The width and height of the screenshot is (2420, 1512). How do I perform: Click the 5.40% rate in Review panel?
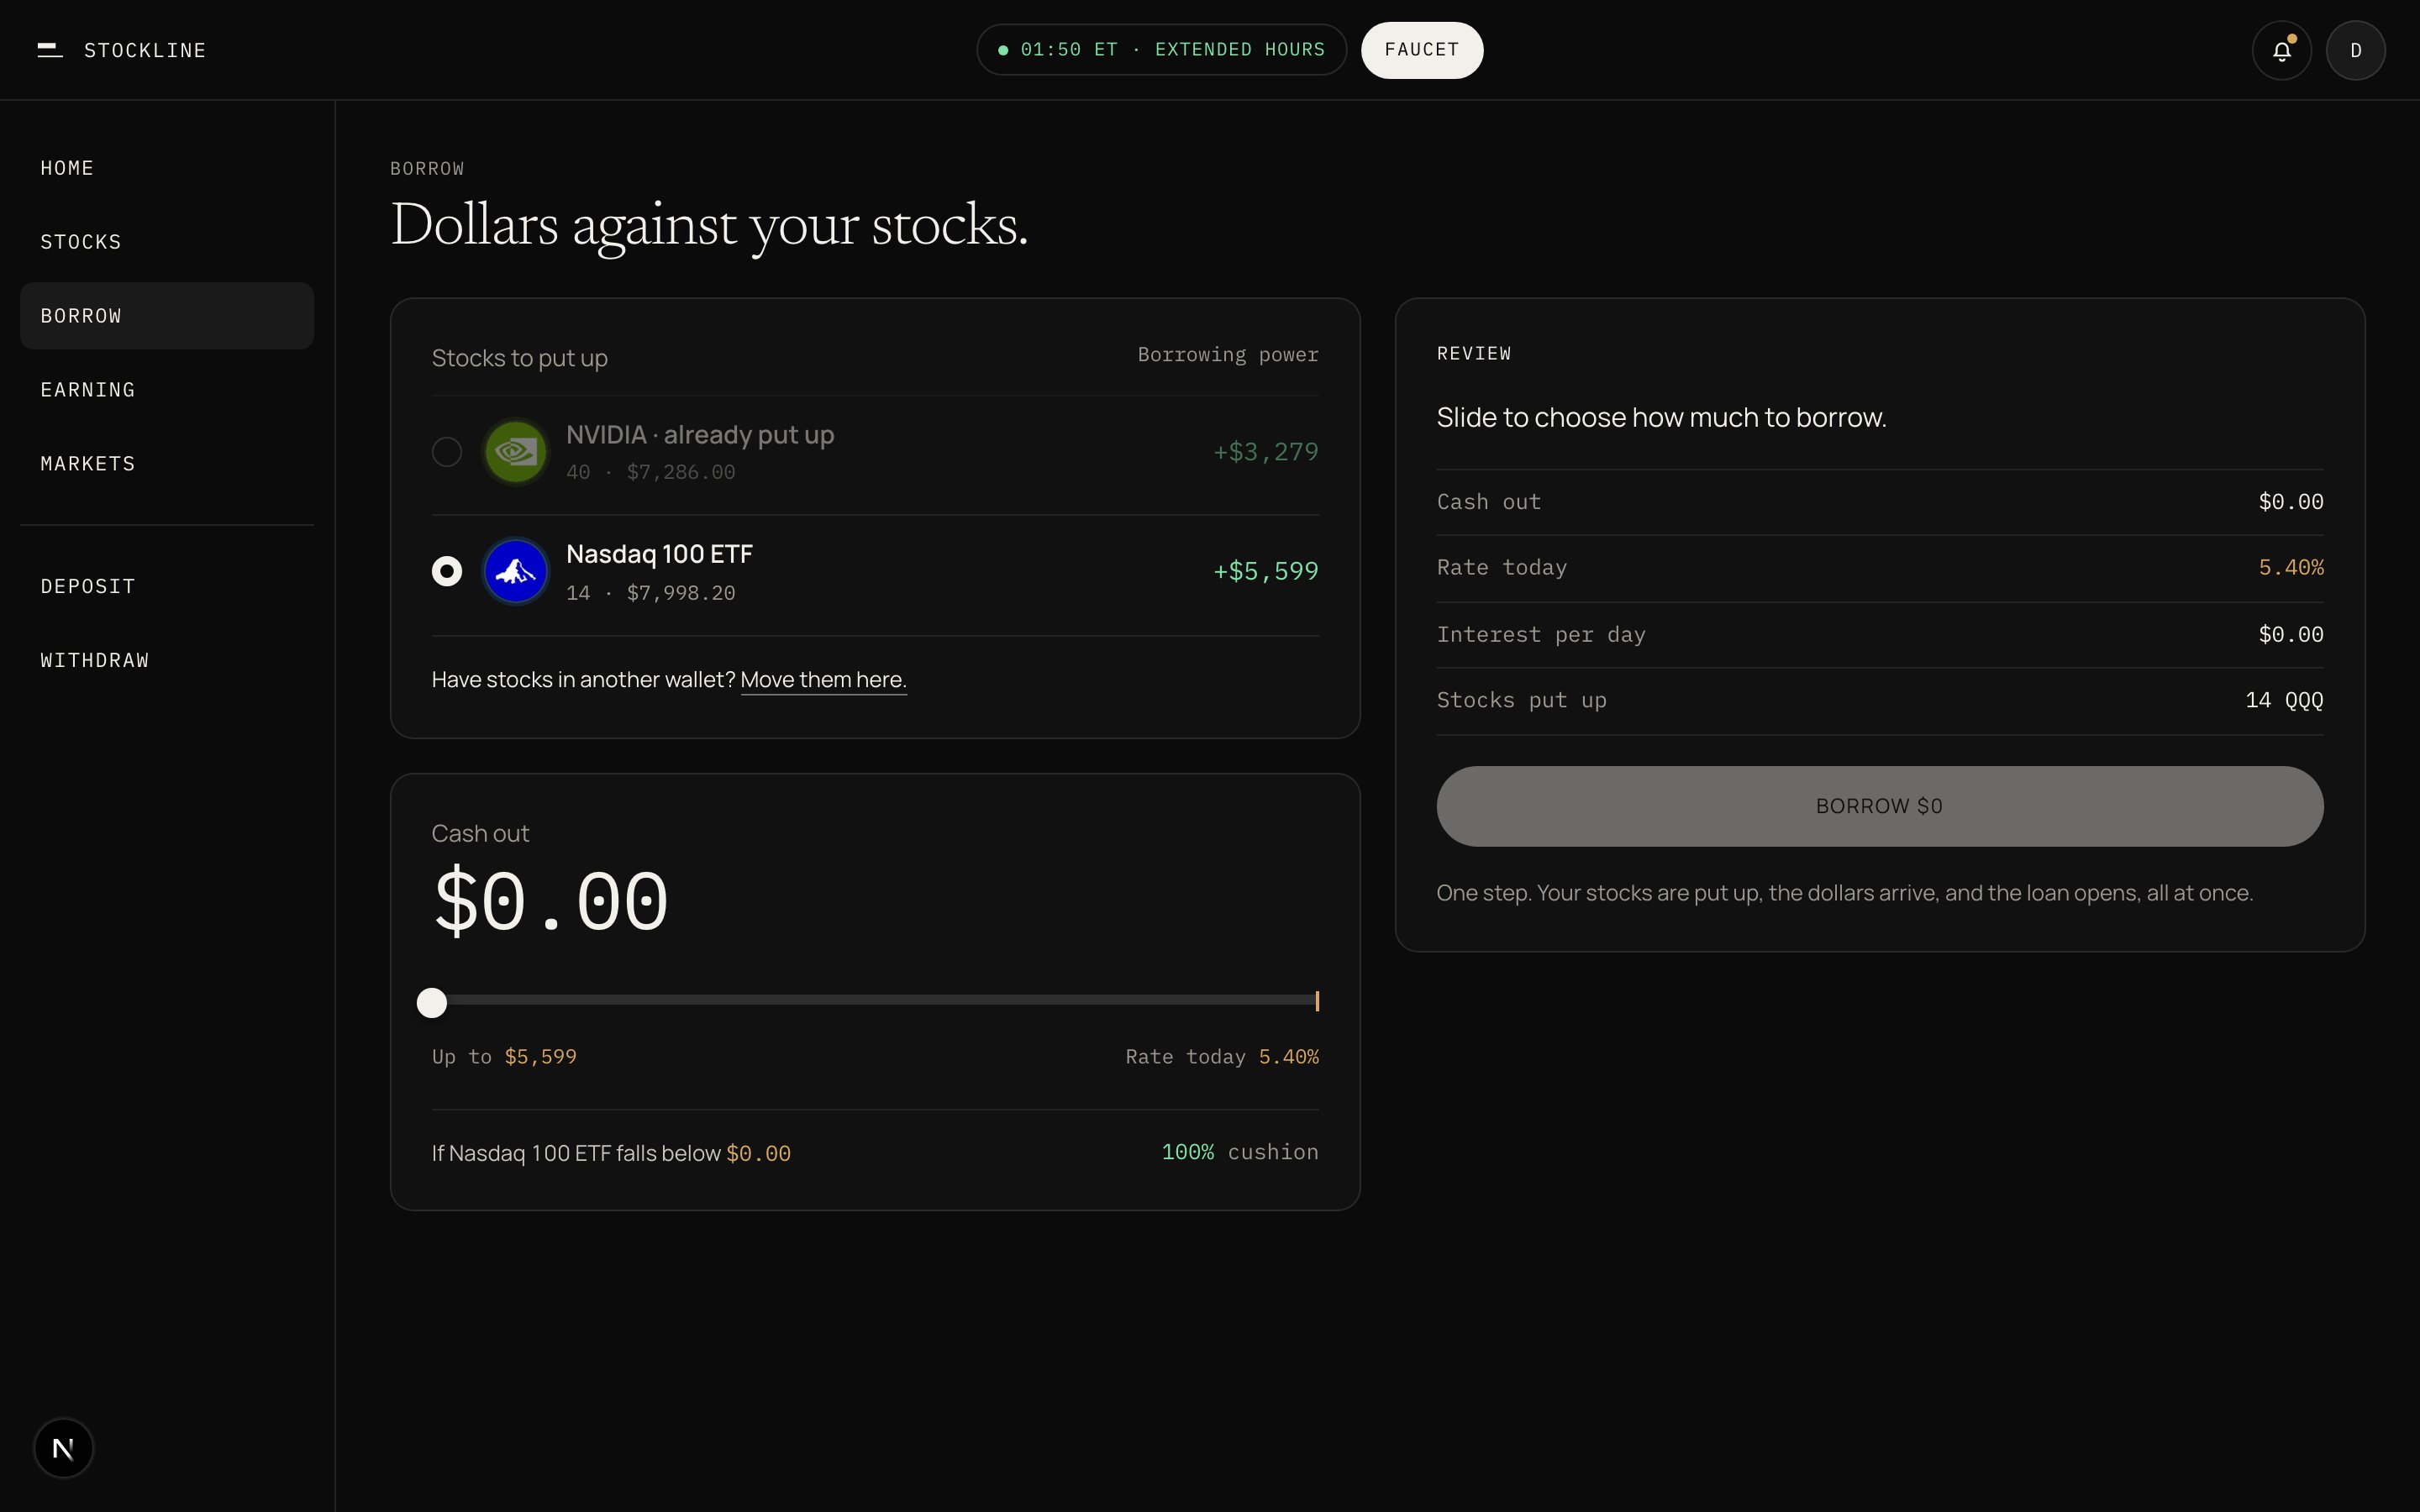click(2291, 567)
